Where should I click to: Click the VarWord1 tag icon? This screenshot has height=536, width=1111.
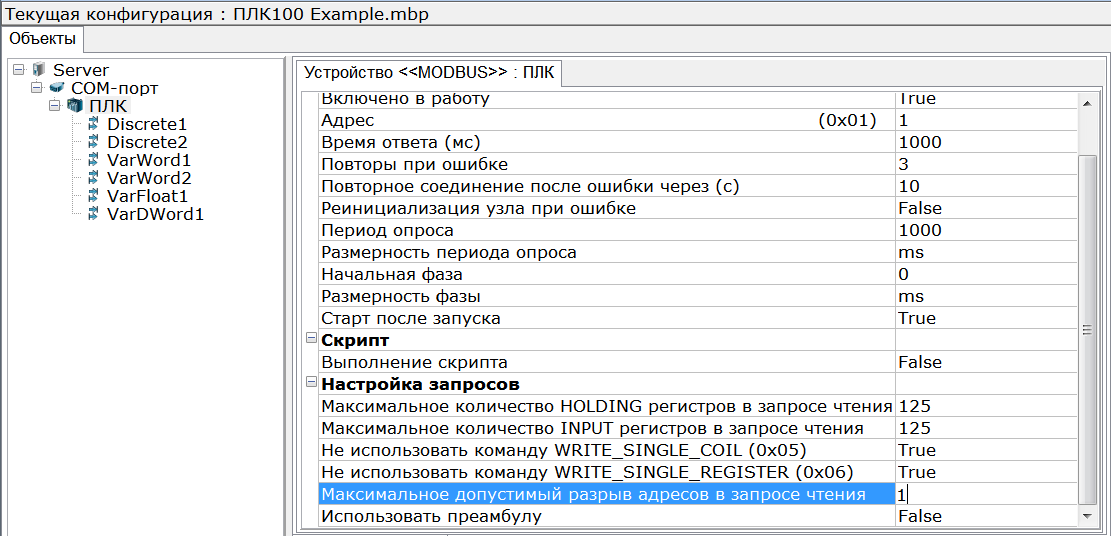tap(93, 160)
